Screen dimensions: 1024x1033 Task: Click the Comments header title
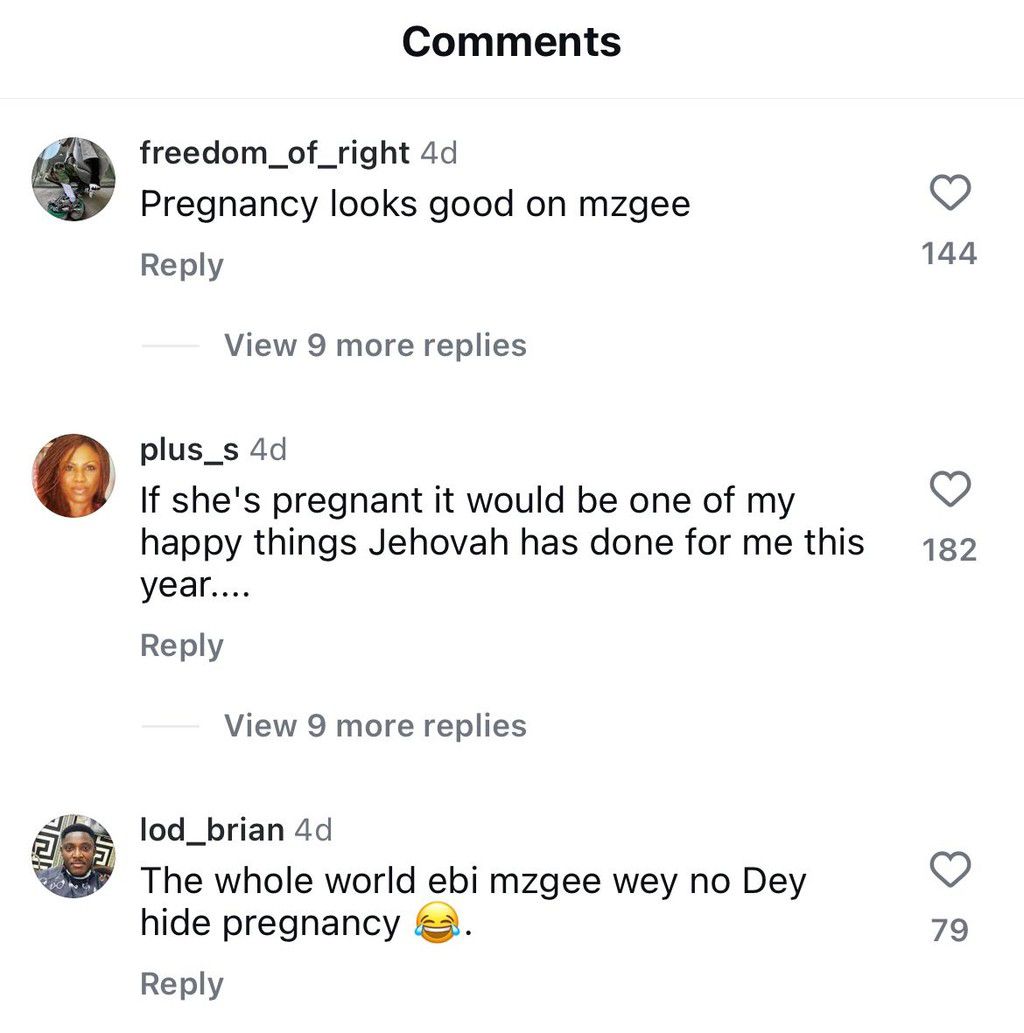coord(511,42)
